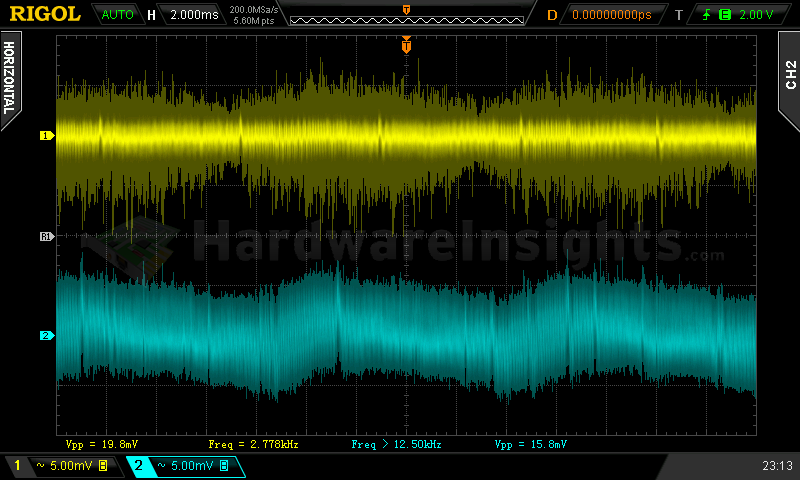
Task: Click the cyan channel 2 ground marker
Action: pyautogui.click(x=45, y=336)
